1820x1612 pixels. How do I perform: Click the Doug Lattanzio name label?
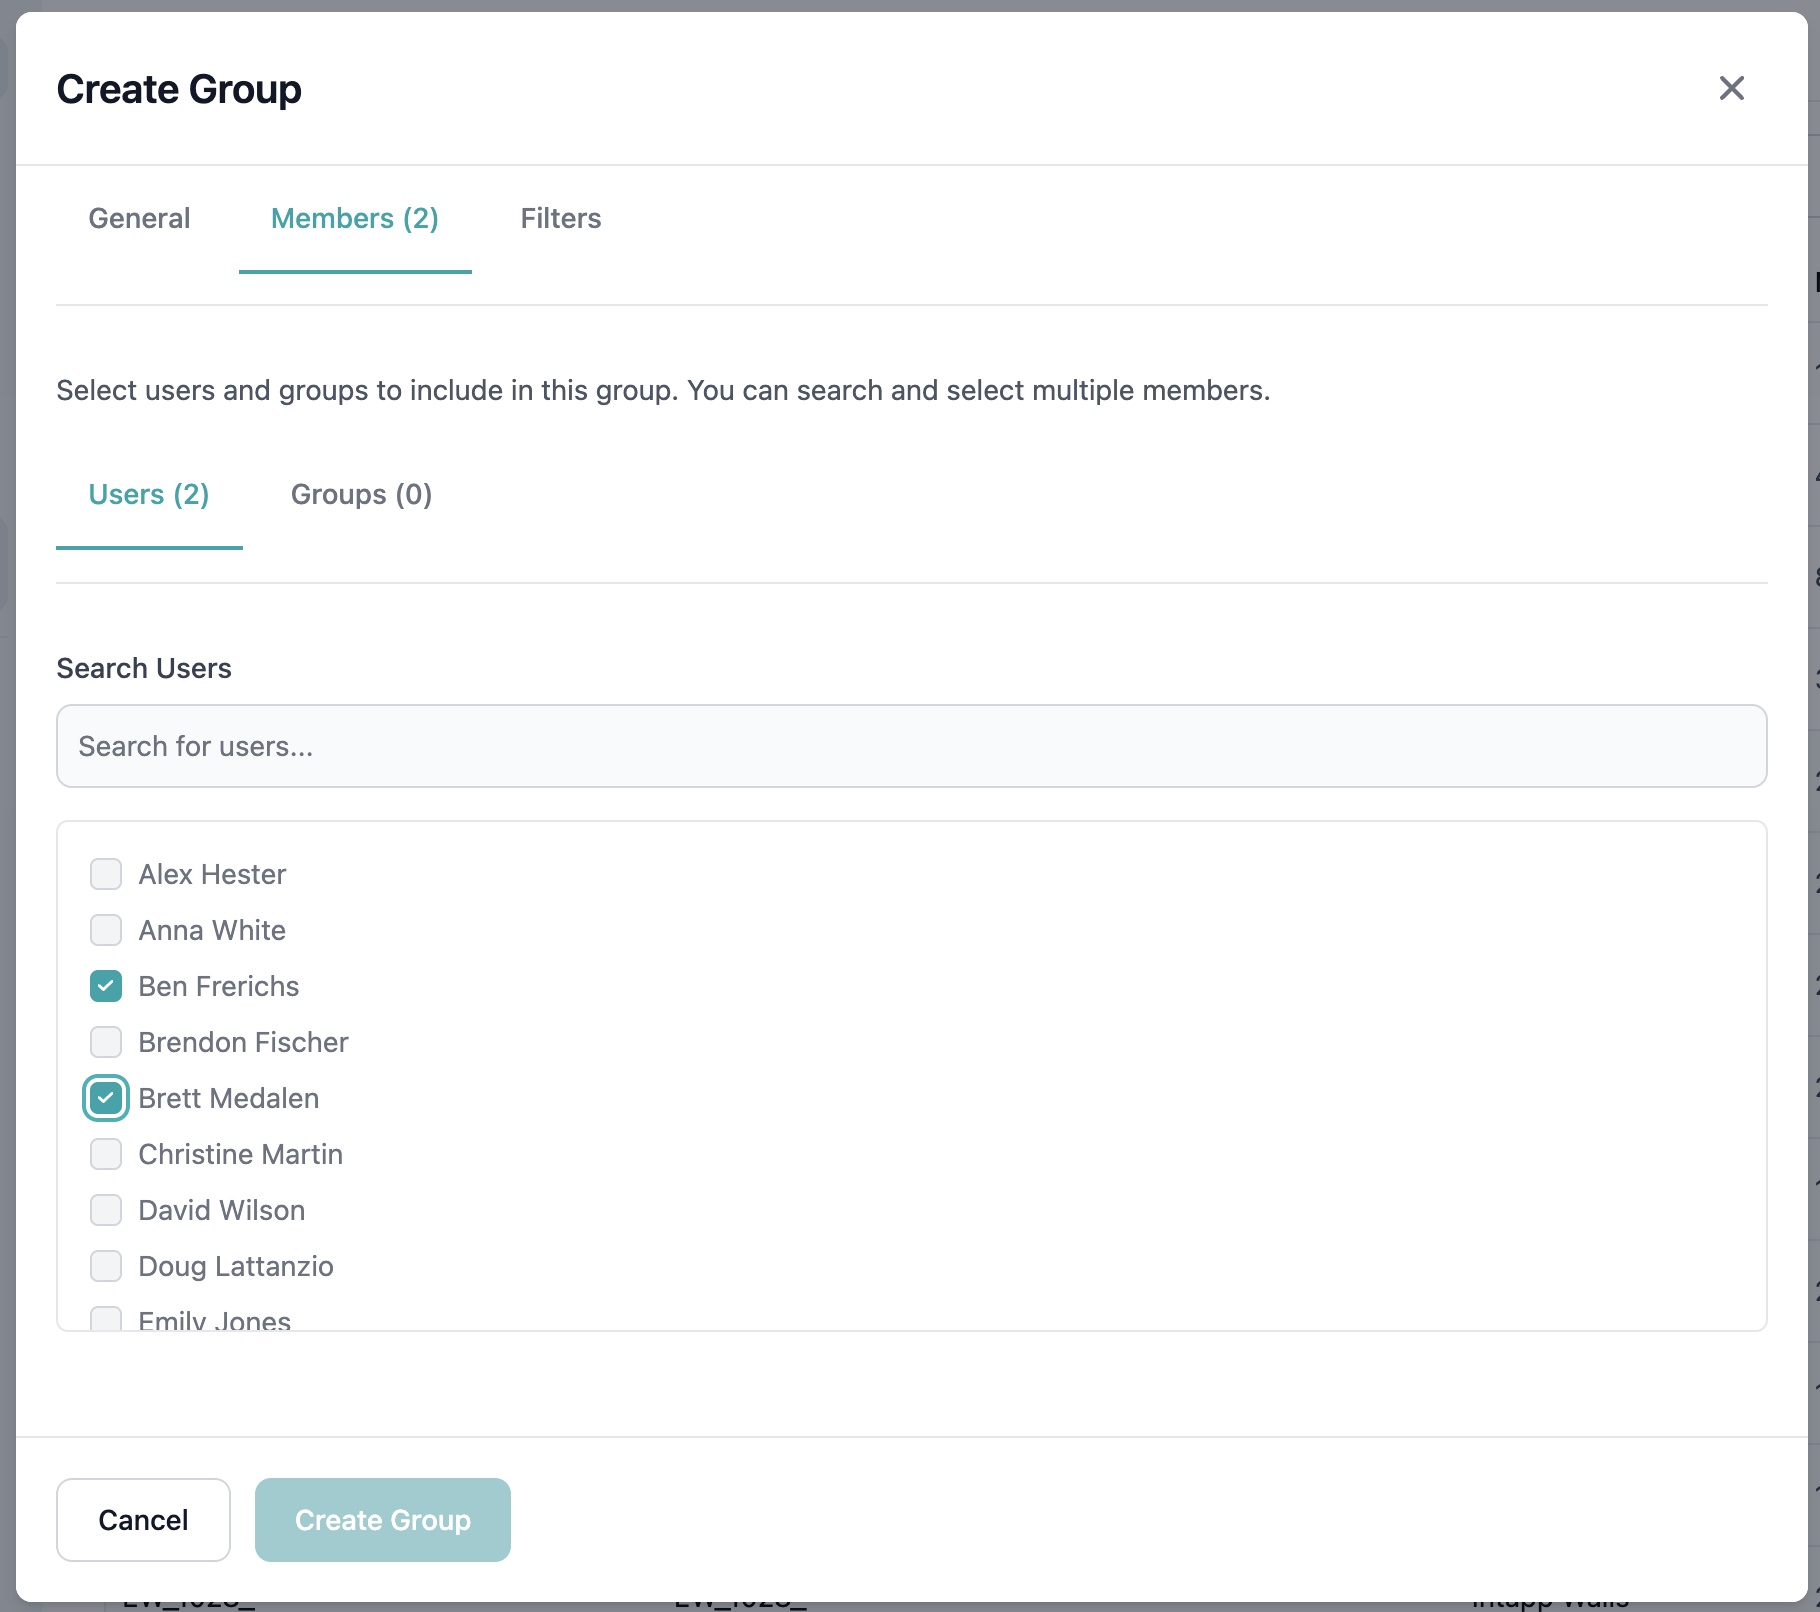[x=236, y=1266]
